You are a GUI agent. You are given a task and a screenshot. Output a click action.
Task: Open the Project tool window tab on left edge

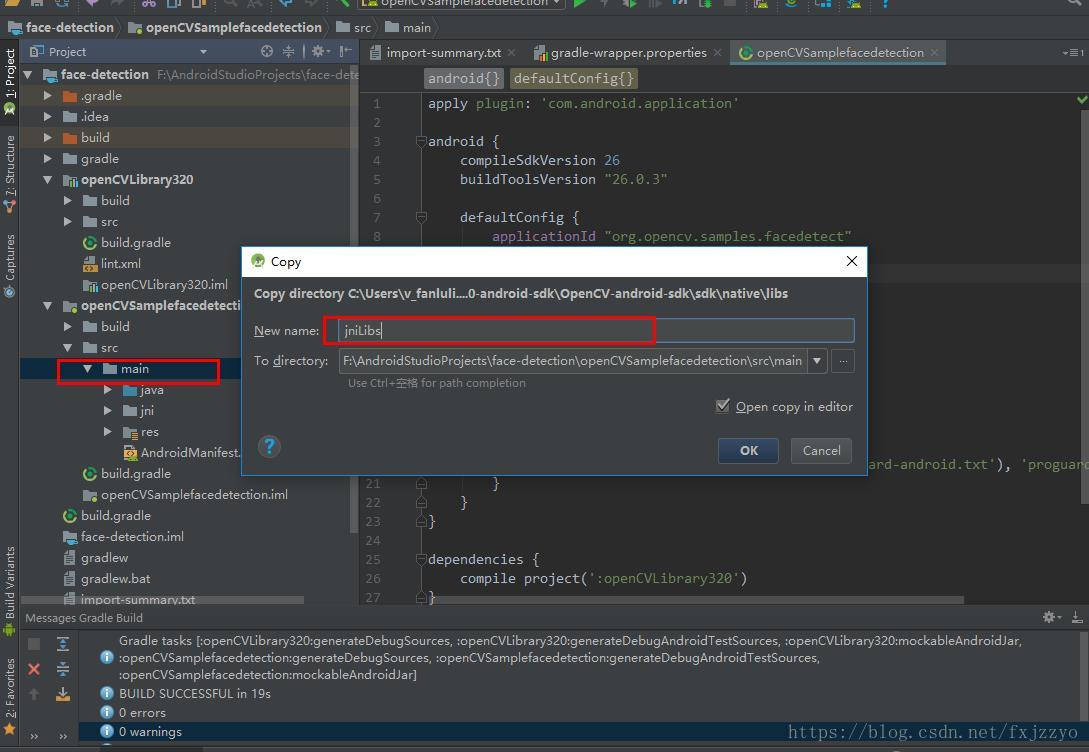click(10, 80)
